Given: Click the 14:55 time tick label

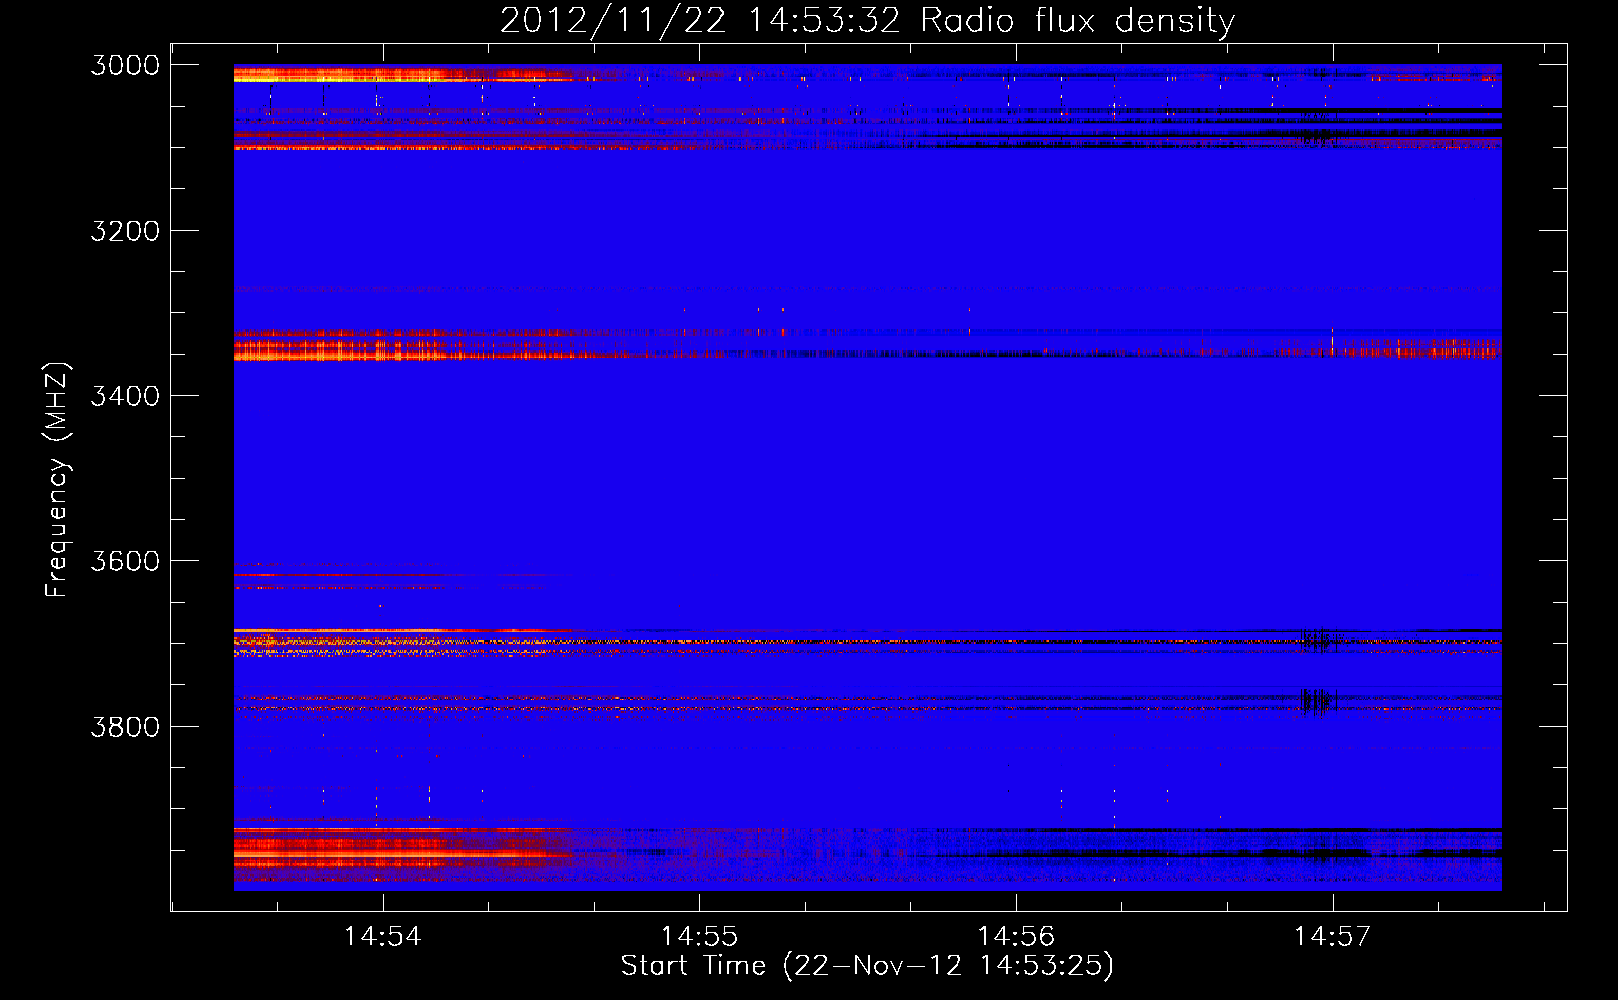Looking at the screenshot, I should point(699,936).
